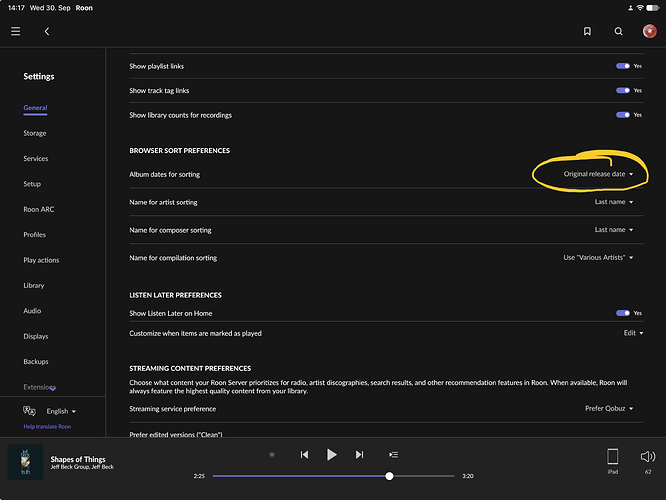Select the iPad output zone icon

click(x=612, y=457)
